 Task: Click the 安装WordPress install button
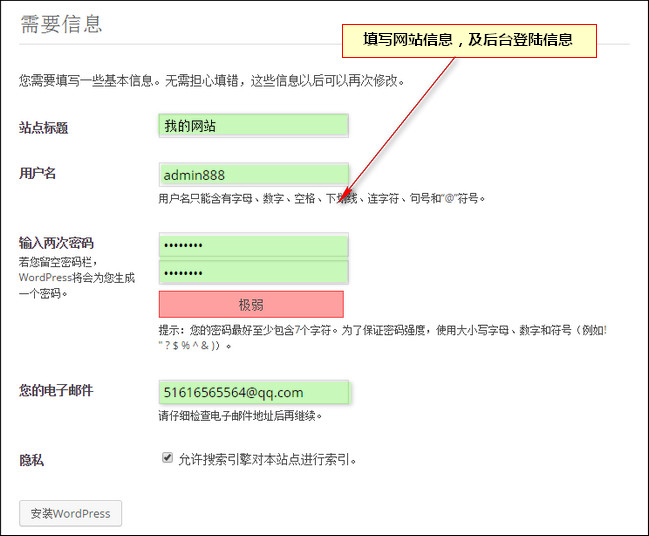pyautogui.click(x=70, y=513)
